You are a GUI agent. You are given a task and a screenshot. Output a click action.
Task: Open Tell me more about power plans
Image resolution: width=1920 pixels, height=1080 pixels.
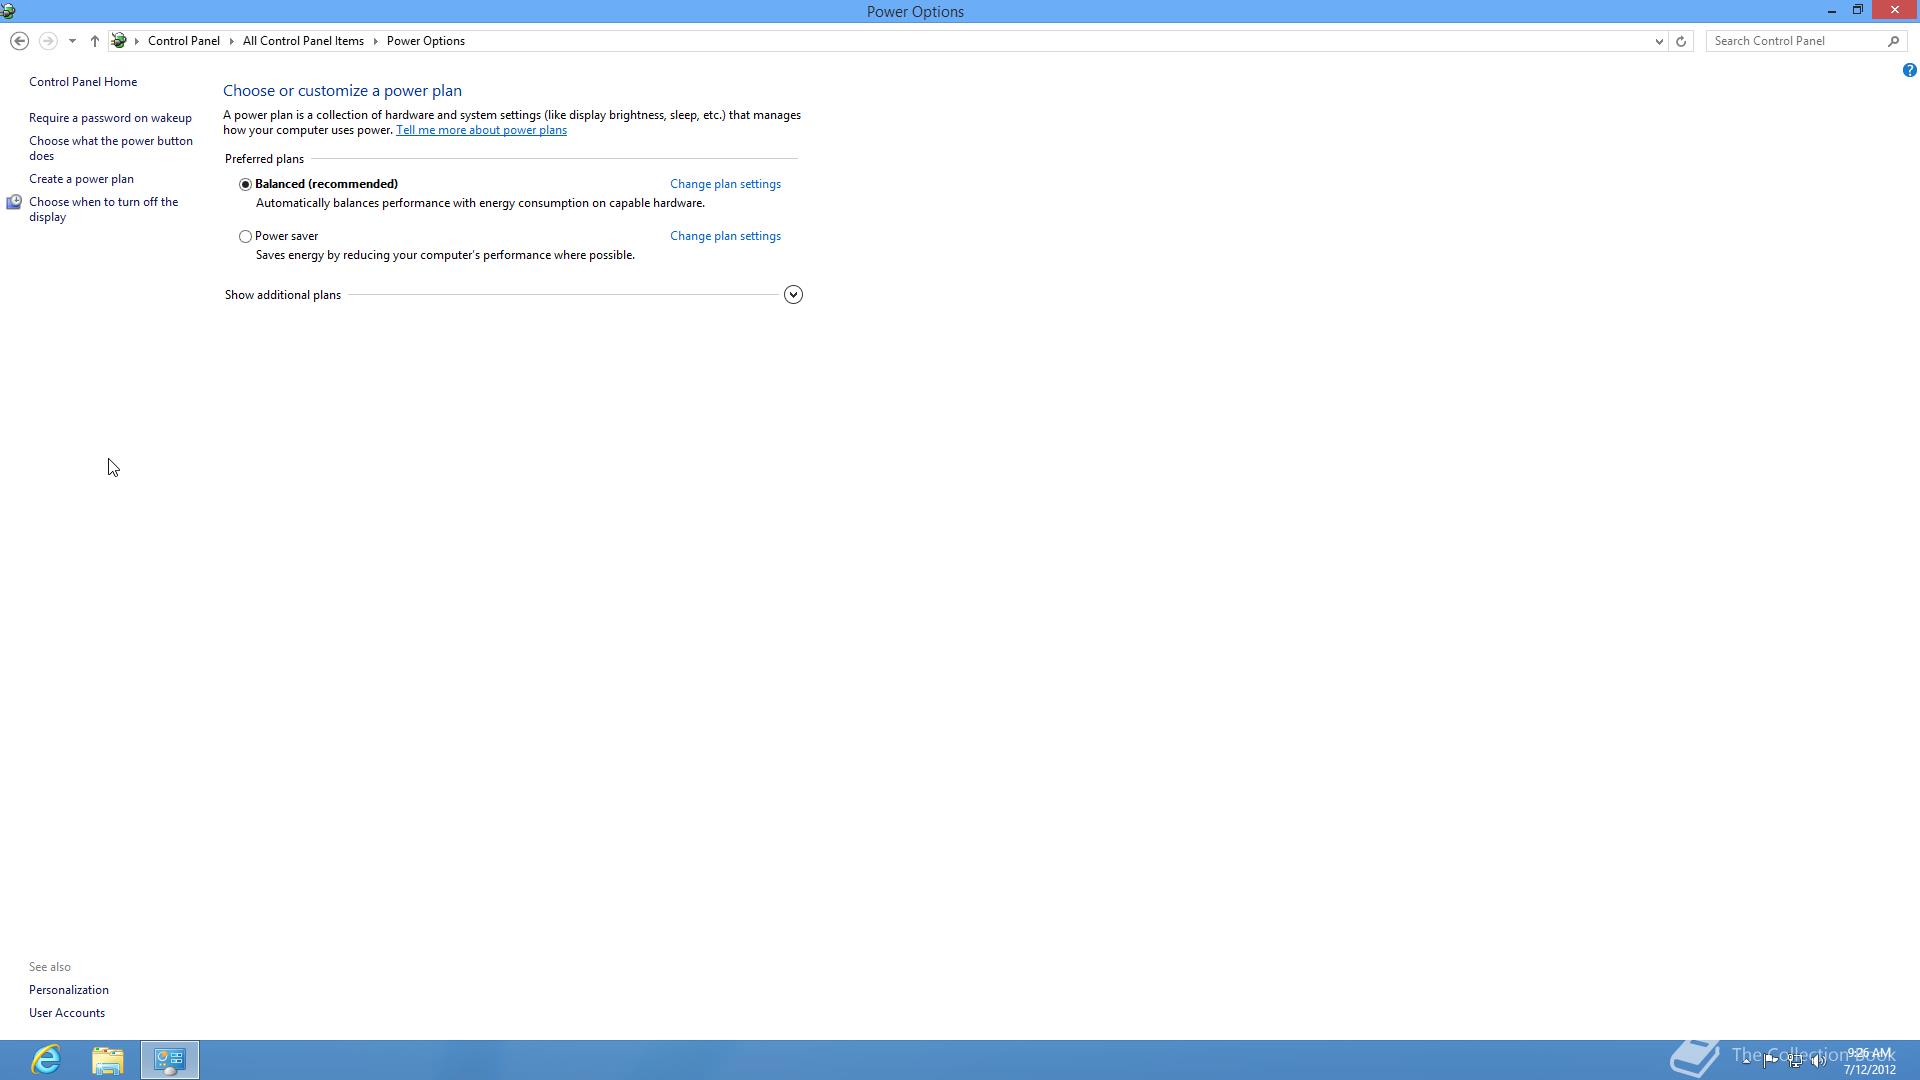pos(481,130)
